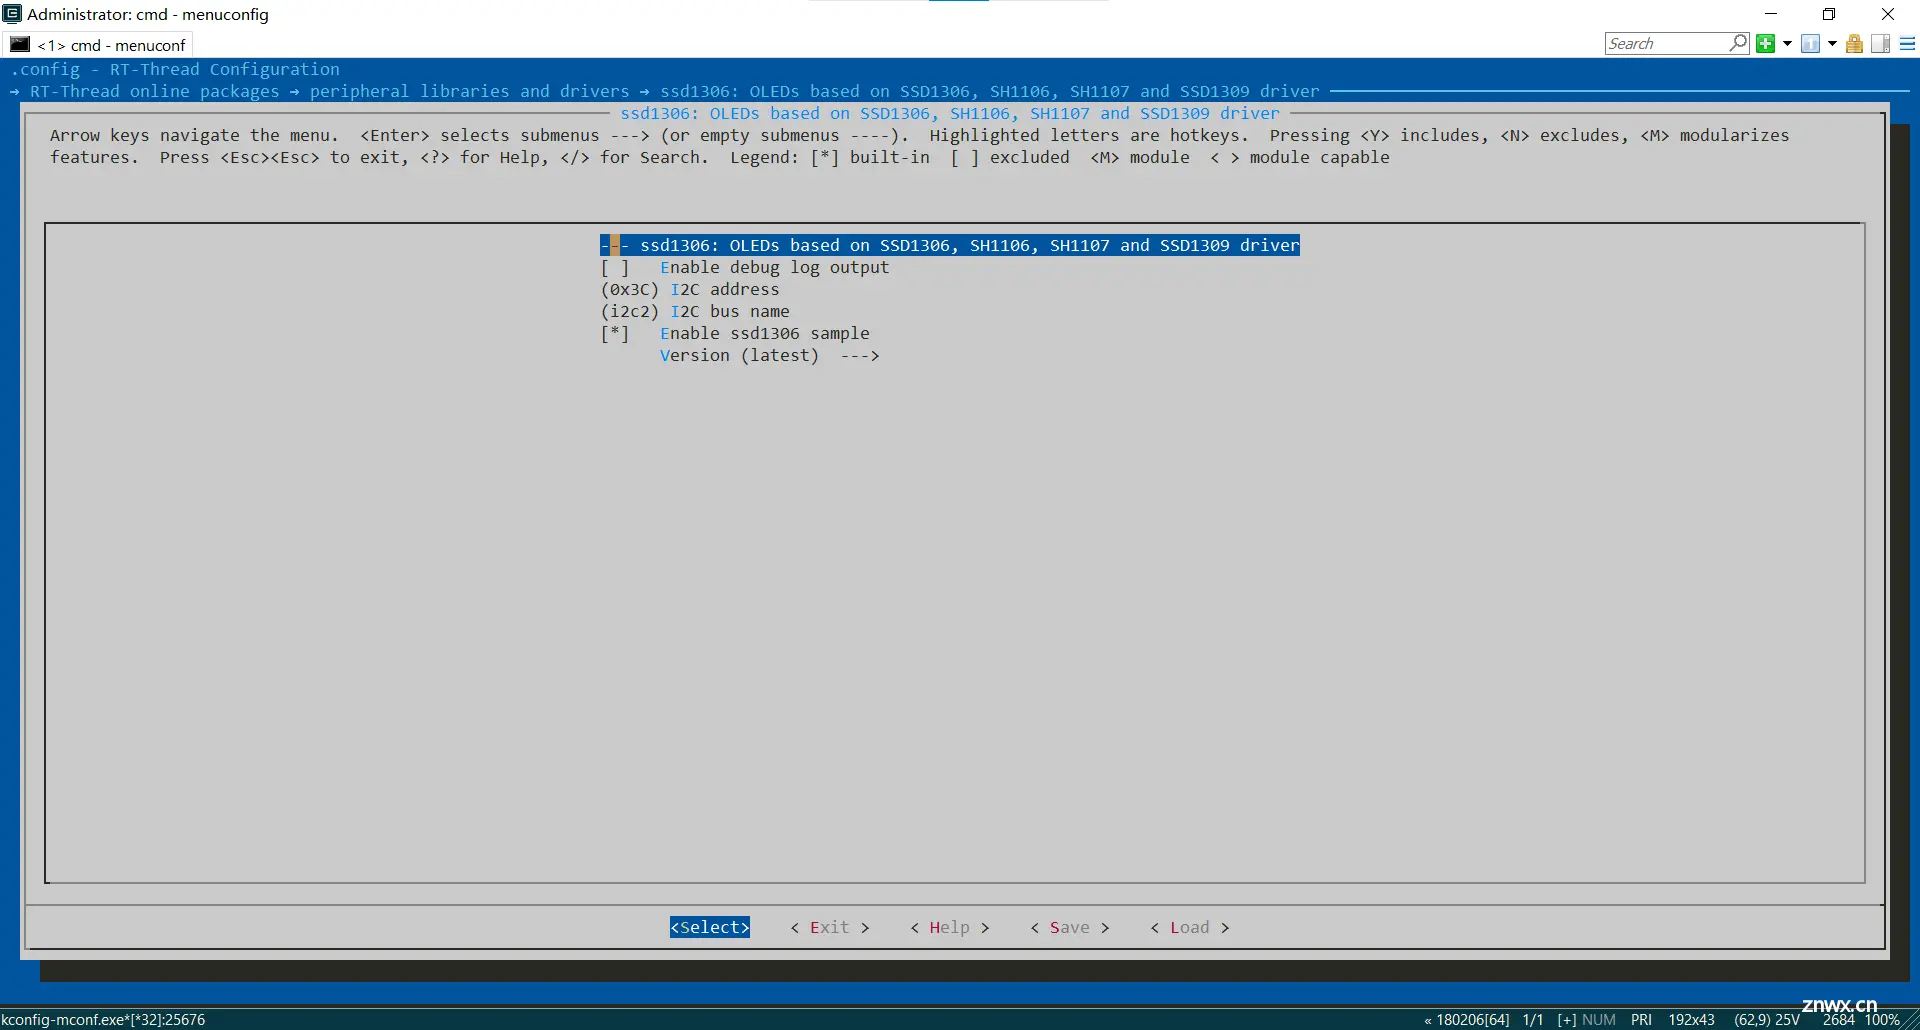Click the active console number icon
Screen dimensions: 1920x1030
point(1811,44)
